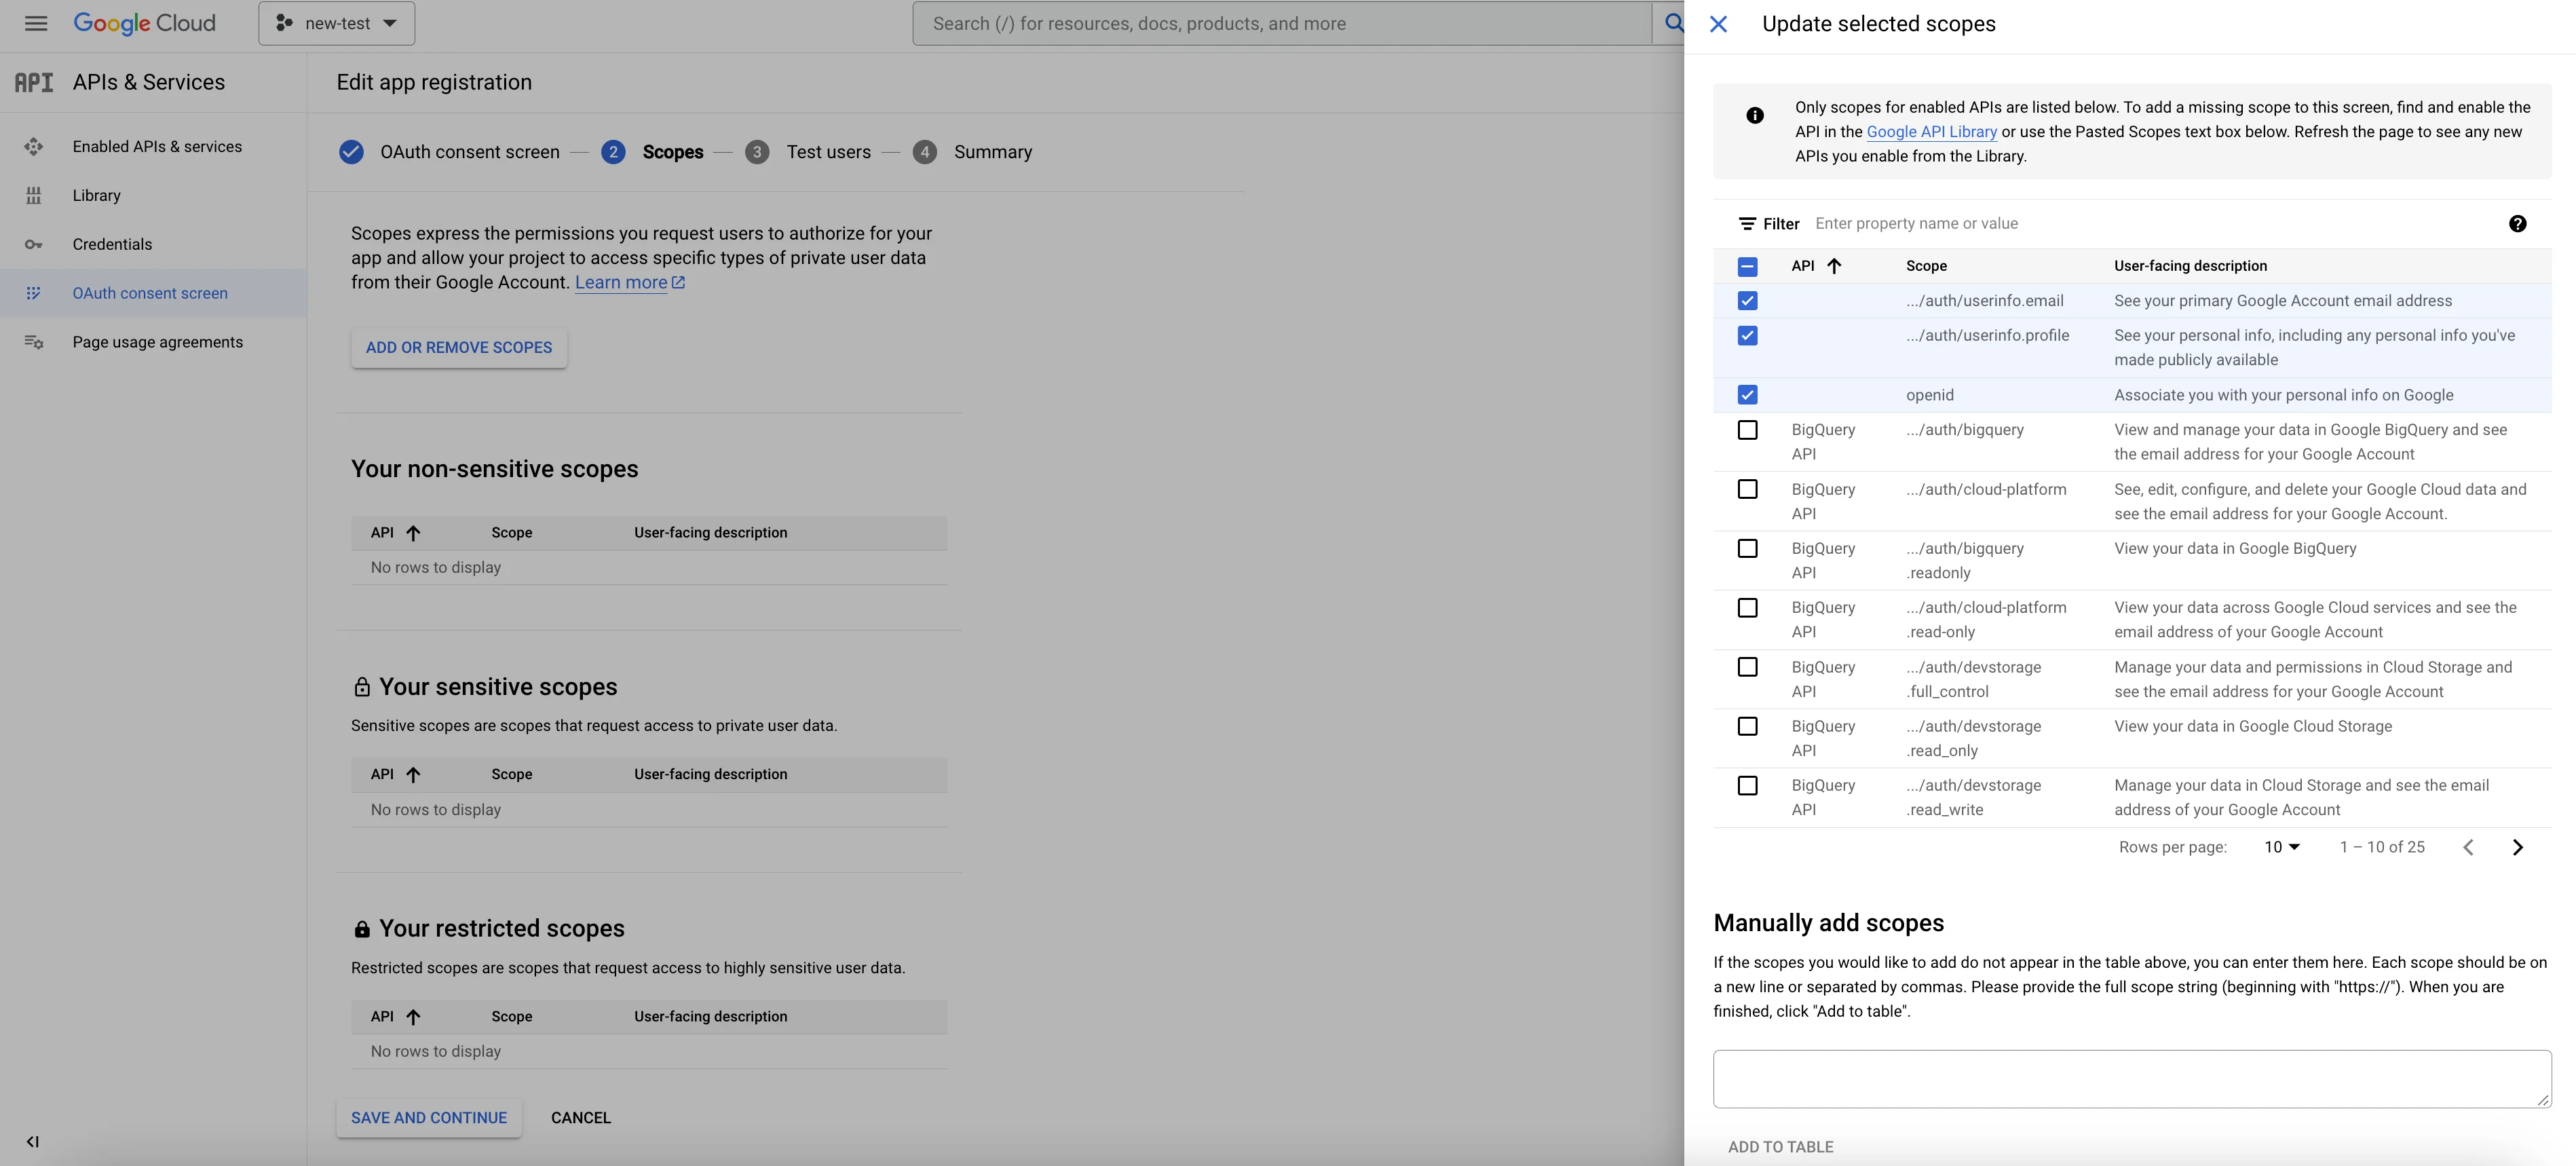Open the Rows per page dropdown
The height and width of the screenshot is (1166, 2576).
(2281, 847)
